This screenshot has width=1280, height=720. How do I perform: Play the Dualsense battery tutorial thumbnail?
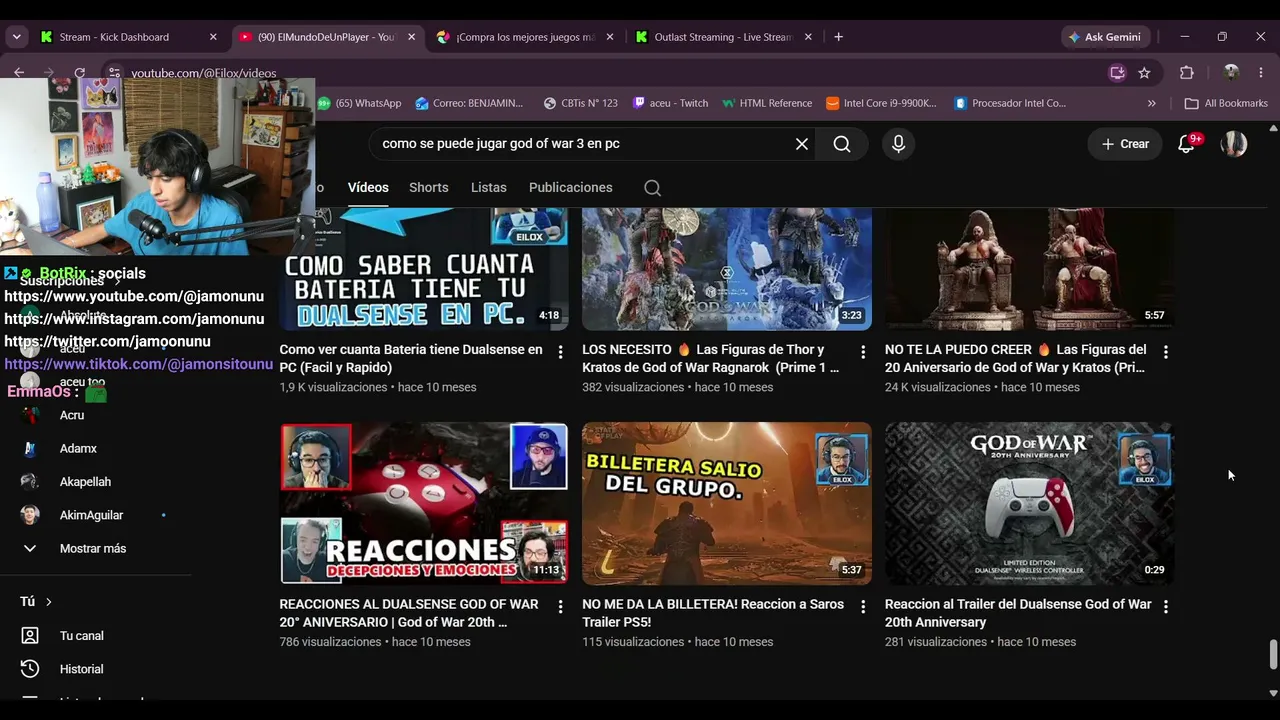coord(424,269)
